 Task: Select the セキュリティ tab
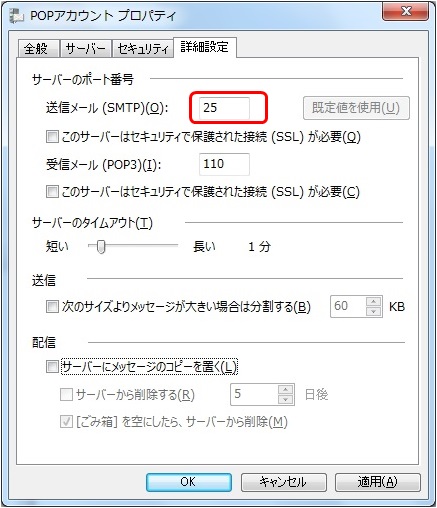[x=143, y=49]
